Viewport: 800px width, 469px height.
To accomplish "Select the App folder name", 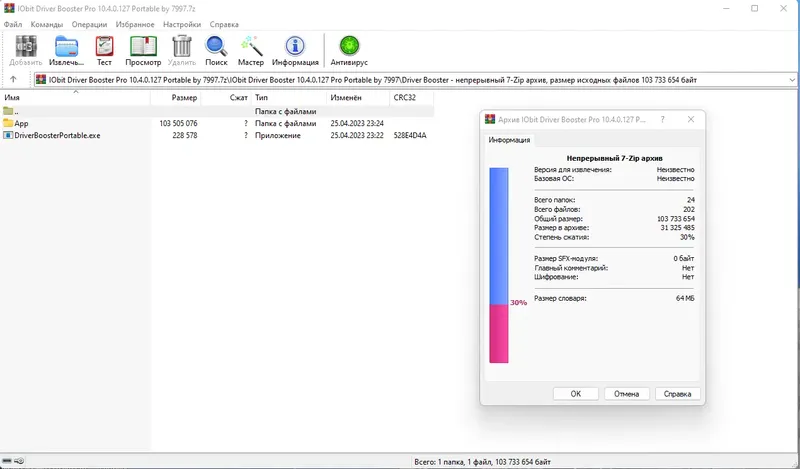I will click(x=21, y=123).
